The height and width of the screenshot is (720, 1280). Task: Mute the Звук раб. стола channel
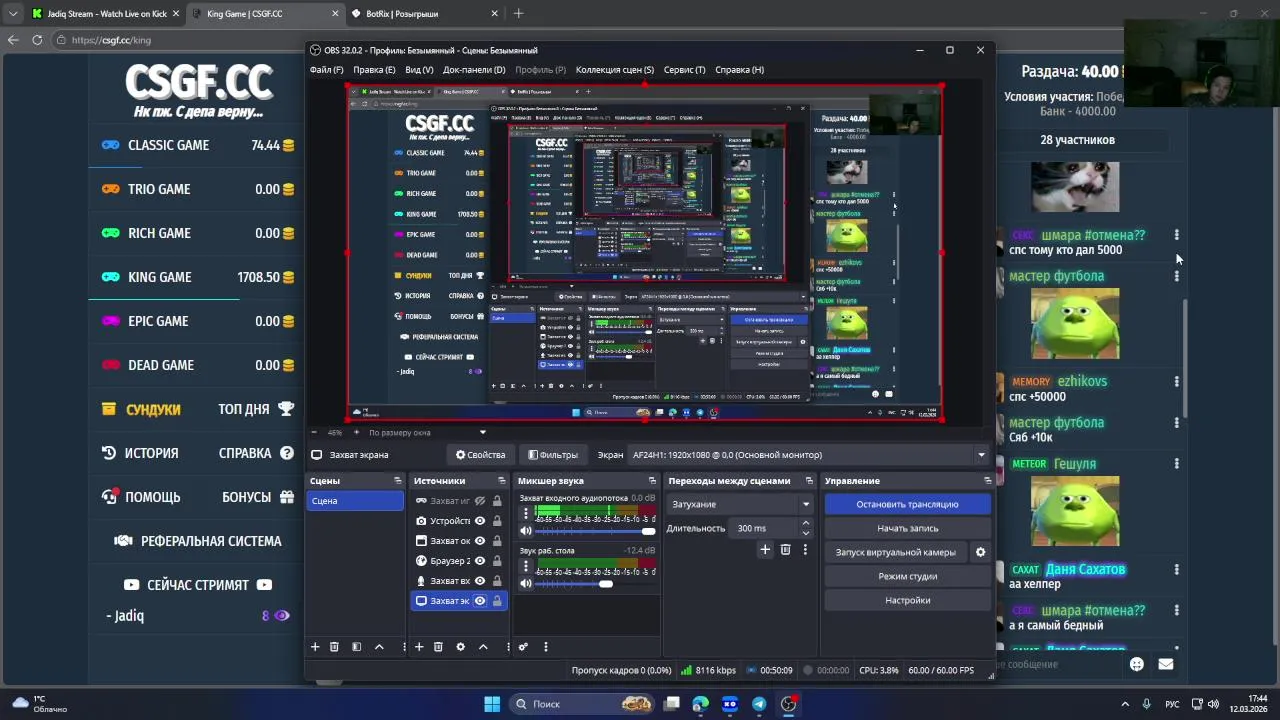[526, 583]
